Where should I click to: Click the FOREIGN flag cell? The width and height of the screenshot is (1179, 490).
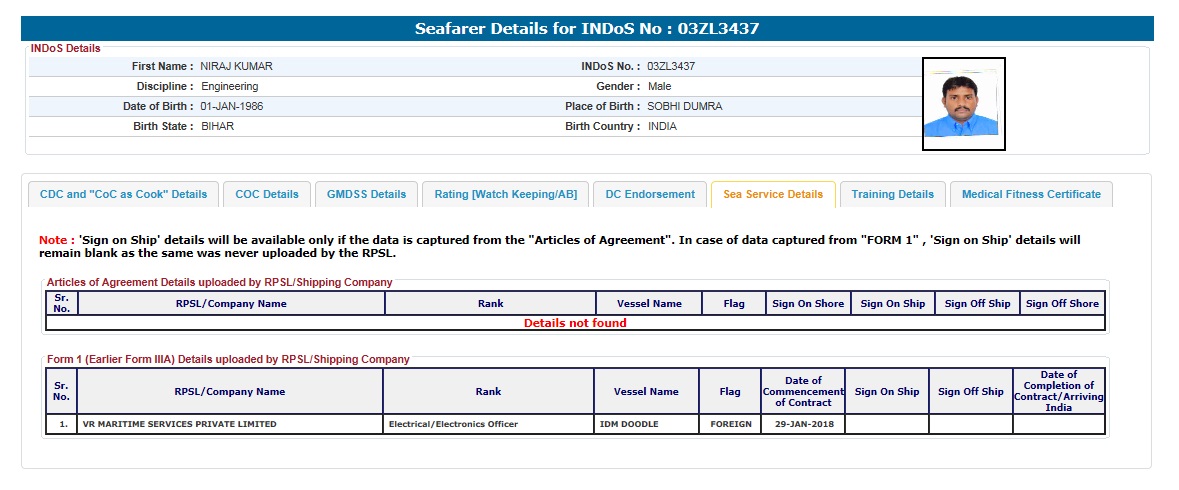coord(729,424)
